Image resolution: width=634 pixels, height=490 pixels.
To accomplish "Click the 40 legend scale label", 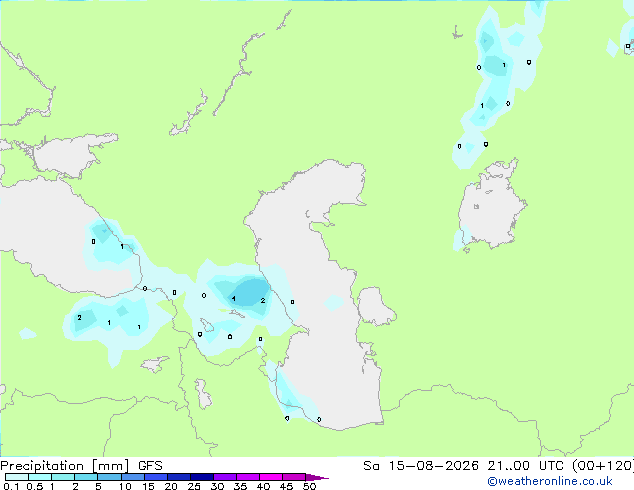I will click(x=263, y=486).
